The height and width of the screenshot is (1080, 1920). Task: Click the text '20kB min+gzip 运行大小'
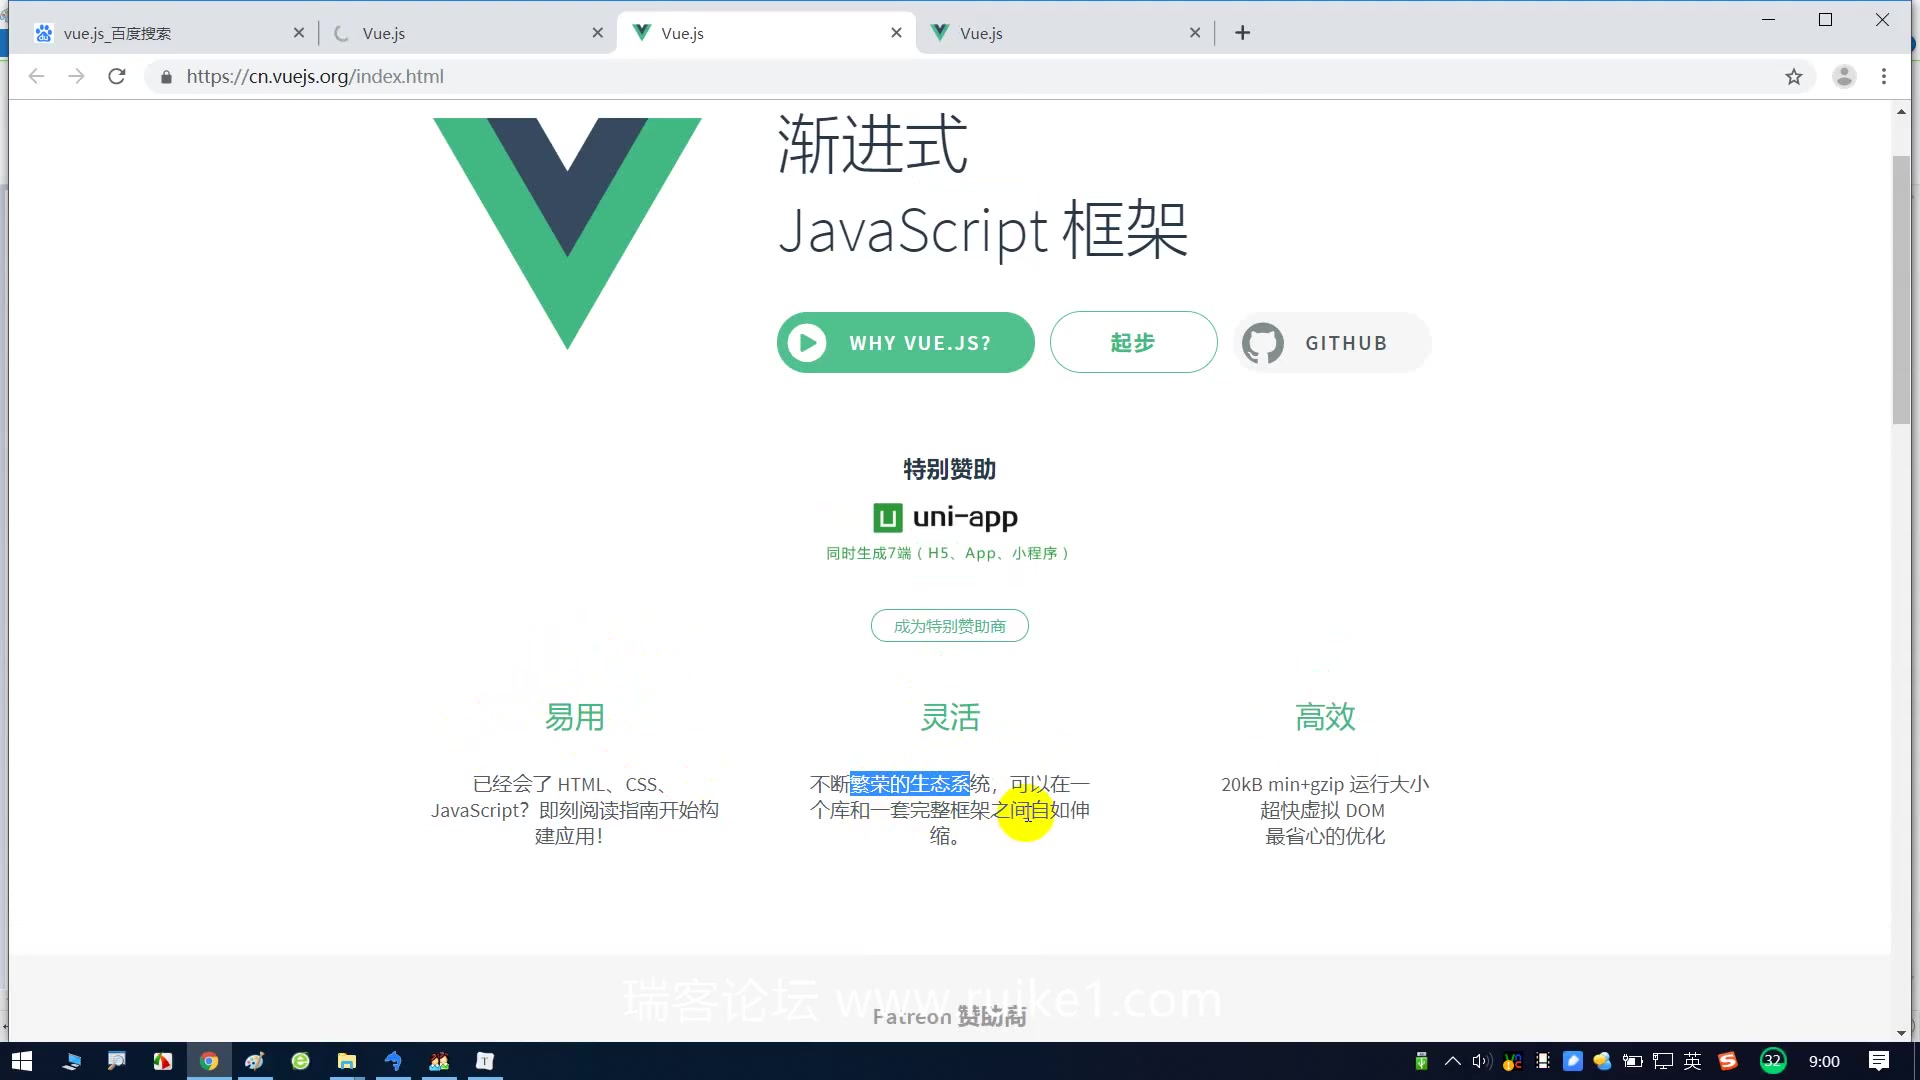coord(1325,784)
